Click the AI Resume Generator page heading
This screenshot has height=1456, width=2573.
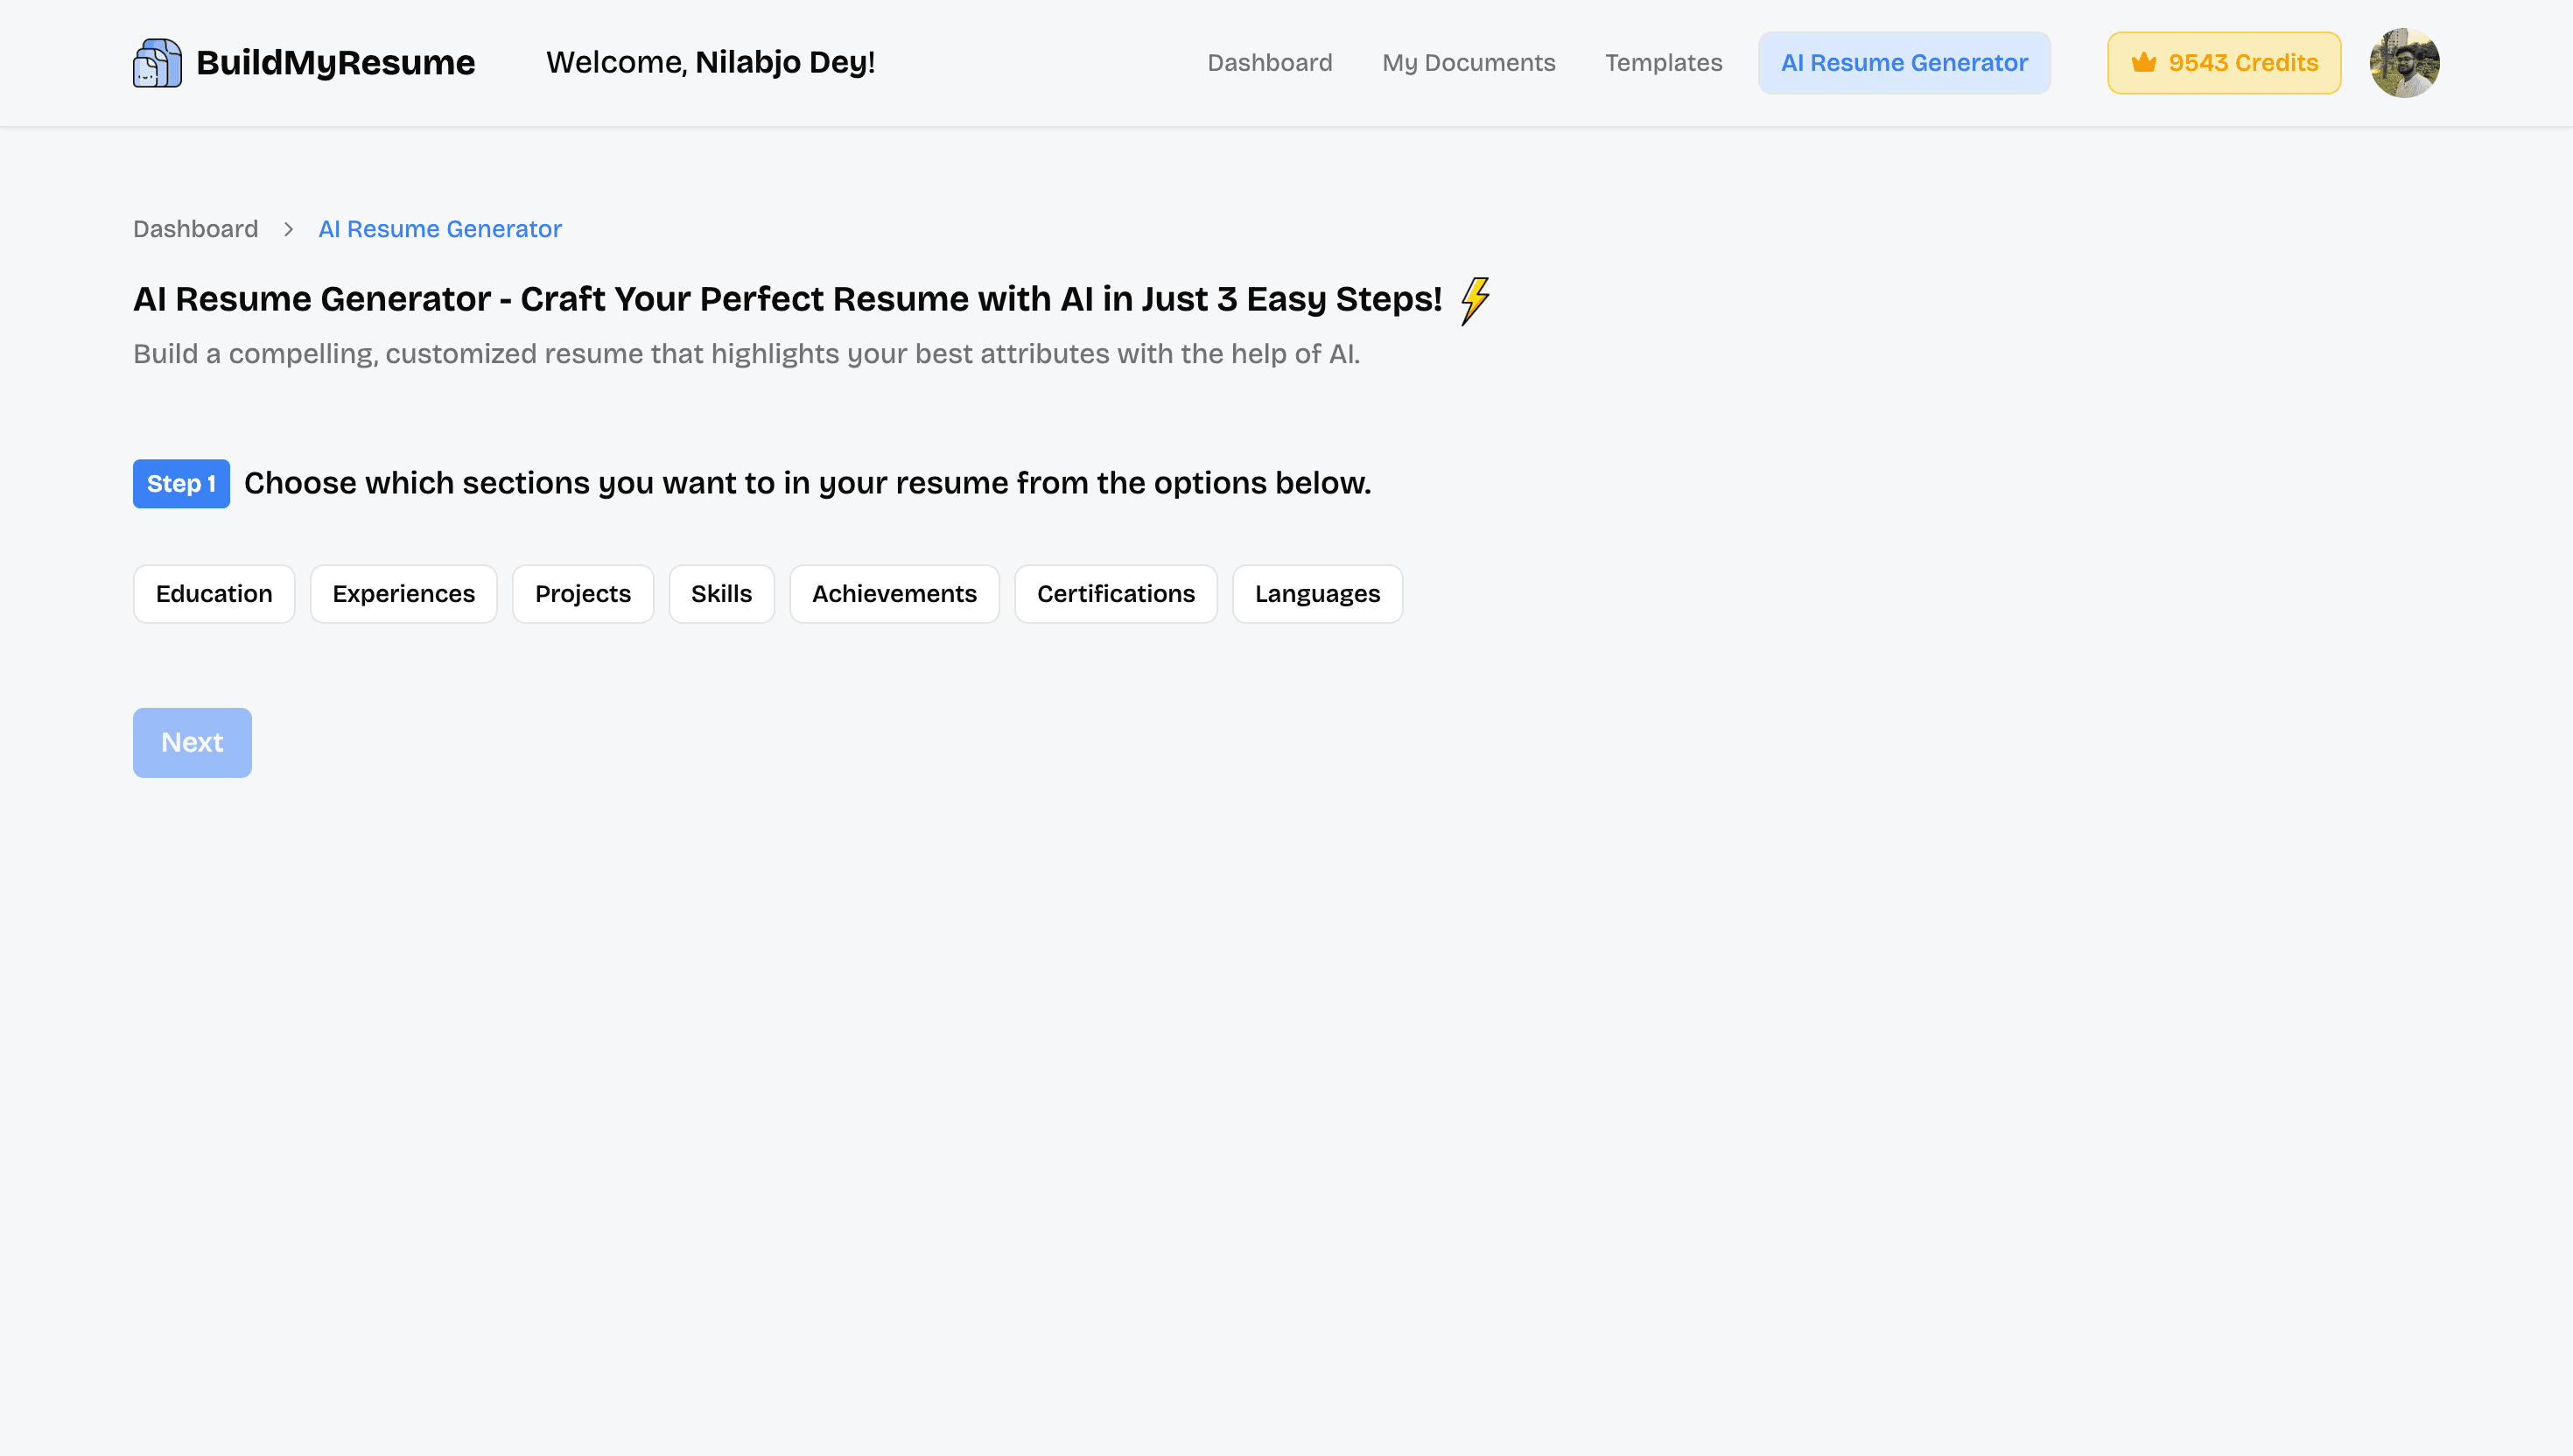[788, 299]
